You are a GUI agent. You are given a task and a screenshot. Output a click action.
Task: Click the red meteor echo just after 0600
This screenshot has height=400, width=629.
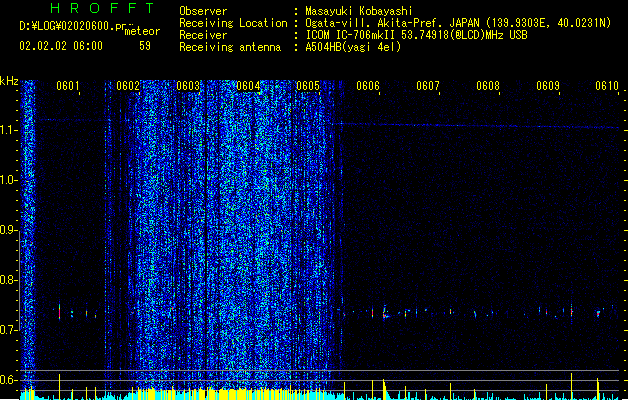coord(59,312)
